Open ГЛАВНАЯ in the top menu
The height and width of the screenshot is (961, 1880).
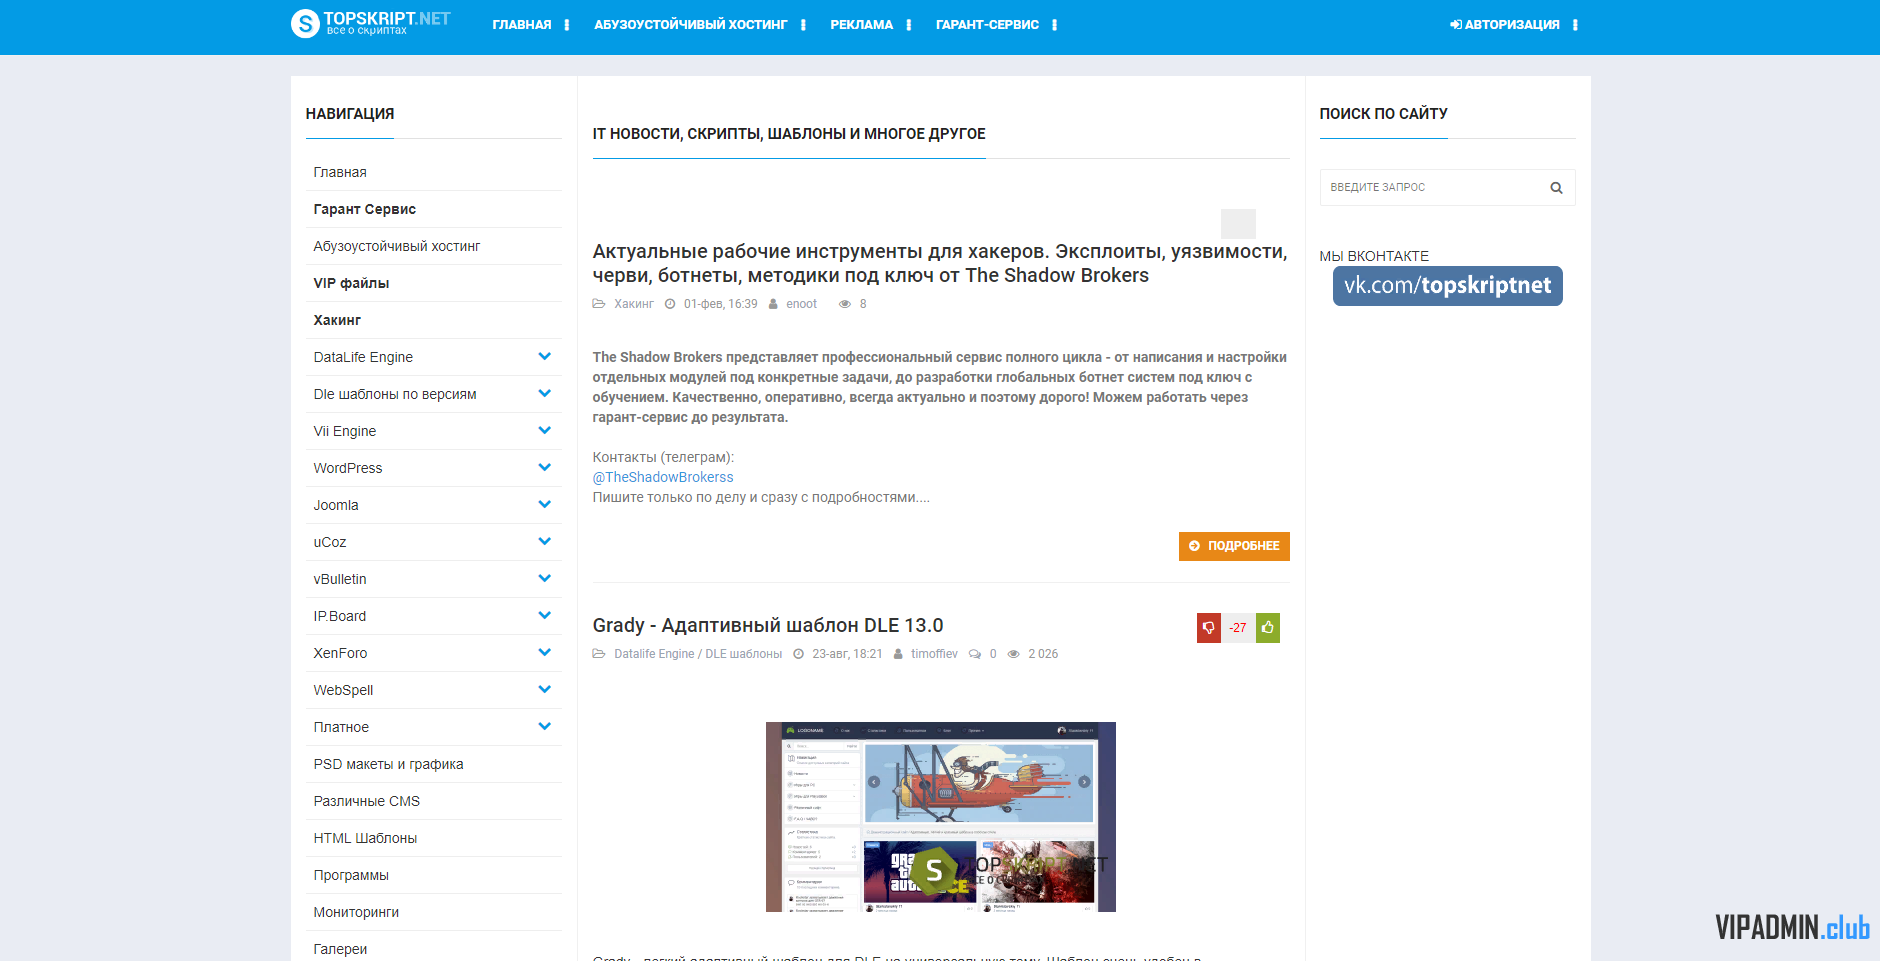(522, 25)
